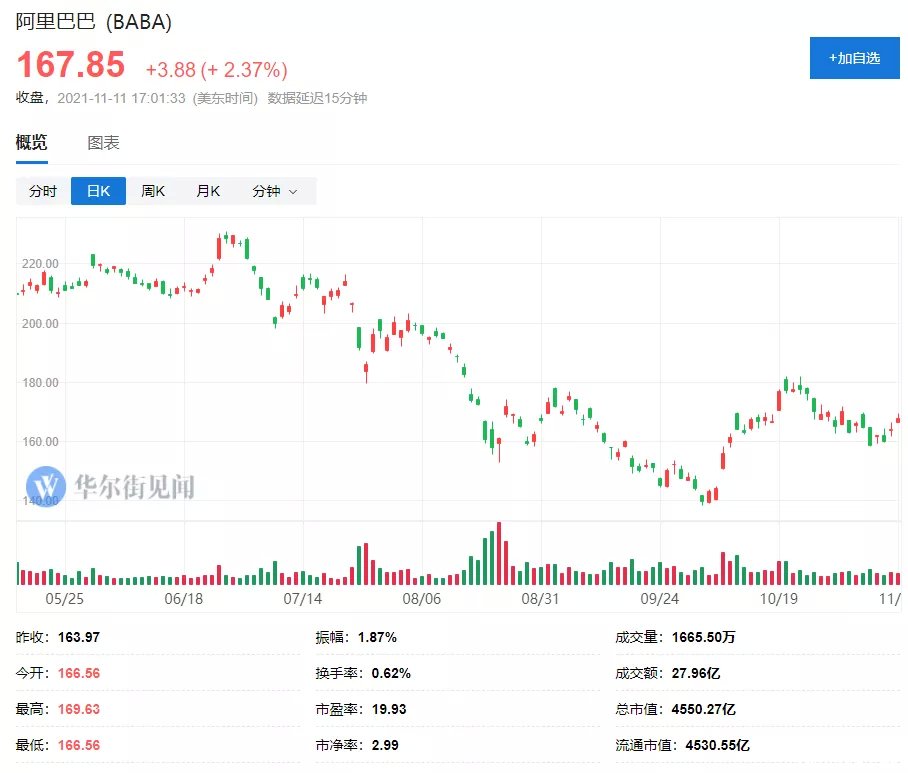This screenshot has height=773, width=908.
Task: Click the 06/18 date axis label
Action: (184, 599)
